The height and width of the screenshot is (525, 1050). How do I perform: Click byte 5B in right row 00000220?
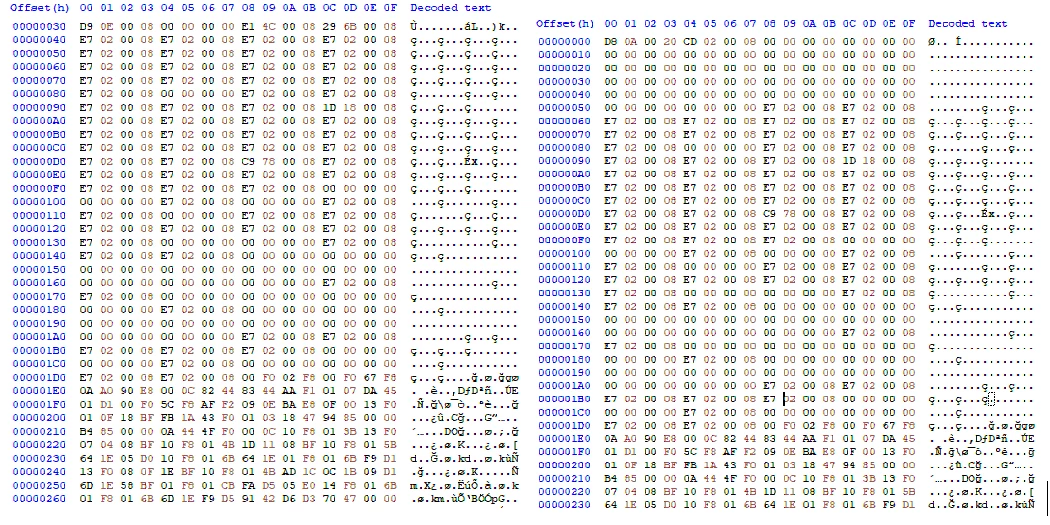(908, 492)
